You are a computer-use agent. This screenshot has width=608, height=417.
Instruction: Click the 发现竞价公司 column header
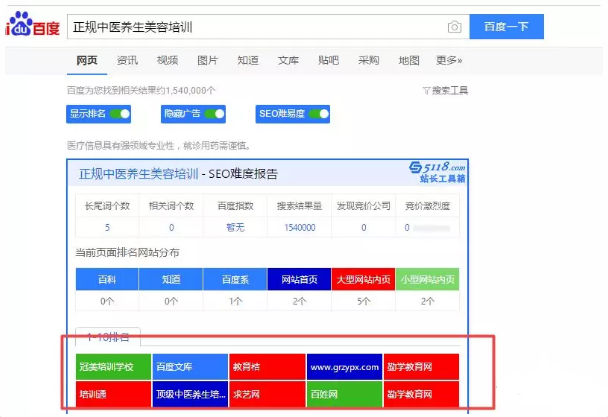364,206
